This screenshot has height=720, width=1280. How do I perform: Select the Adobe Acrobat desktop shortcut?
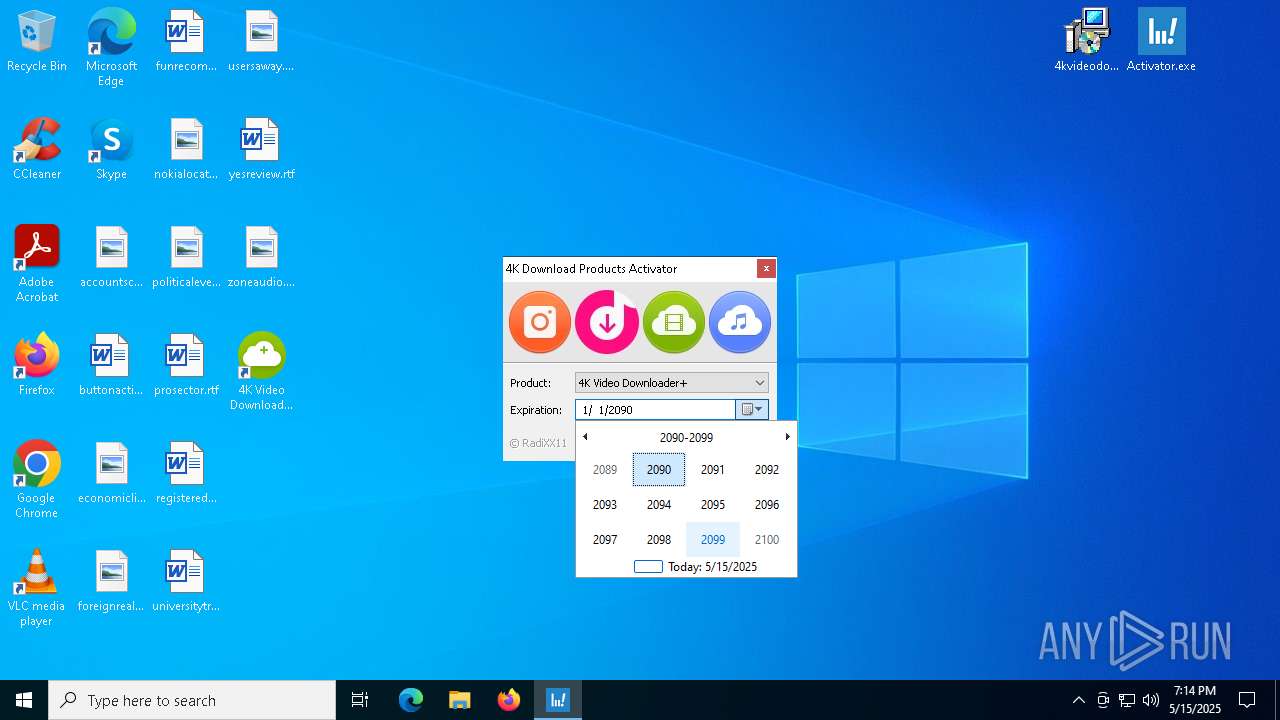[37, 264]
